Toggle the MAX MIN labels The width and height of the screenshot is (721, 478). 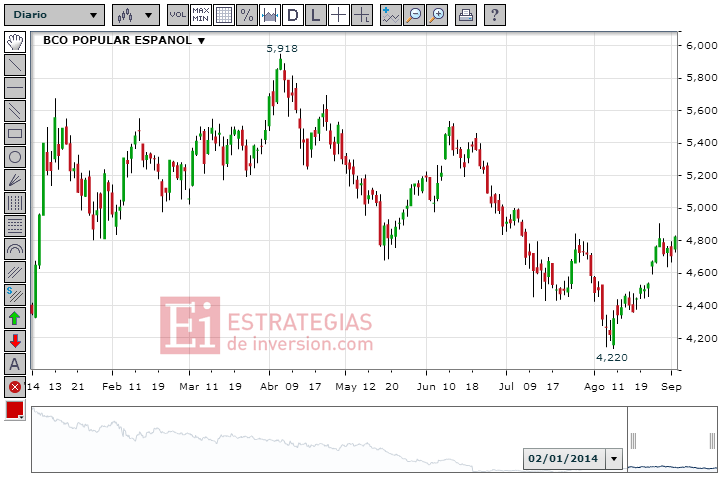tap(200, 15)
